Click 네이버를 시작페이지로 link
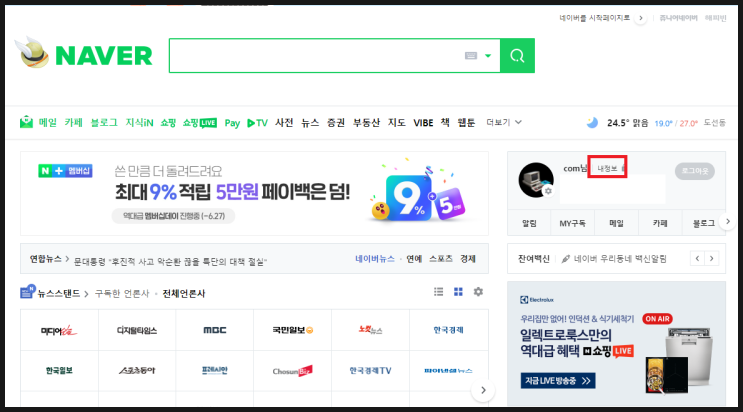 pyautogui.click(x=595, y=18)
